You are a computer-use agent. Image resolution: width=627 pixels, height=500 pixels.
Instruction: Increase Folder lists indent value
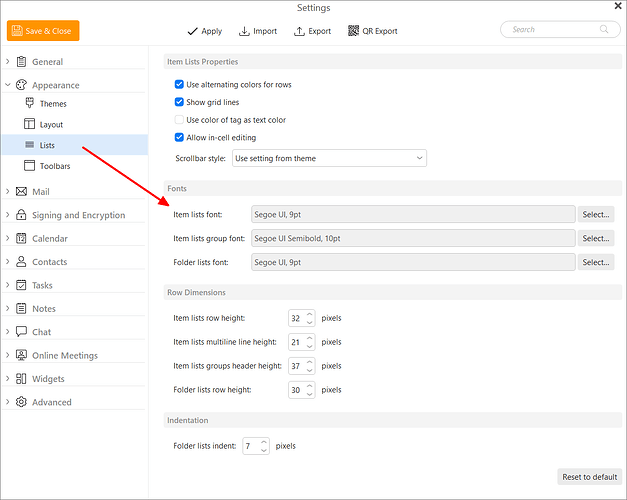[x=264, y=442]
